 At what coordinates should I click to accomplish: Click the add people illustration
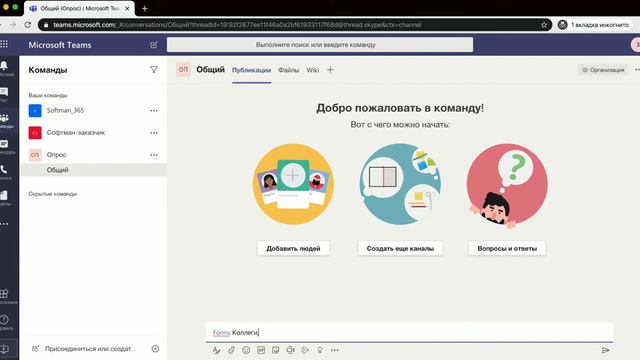[x=293, y=184]
